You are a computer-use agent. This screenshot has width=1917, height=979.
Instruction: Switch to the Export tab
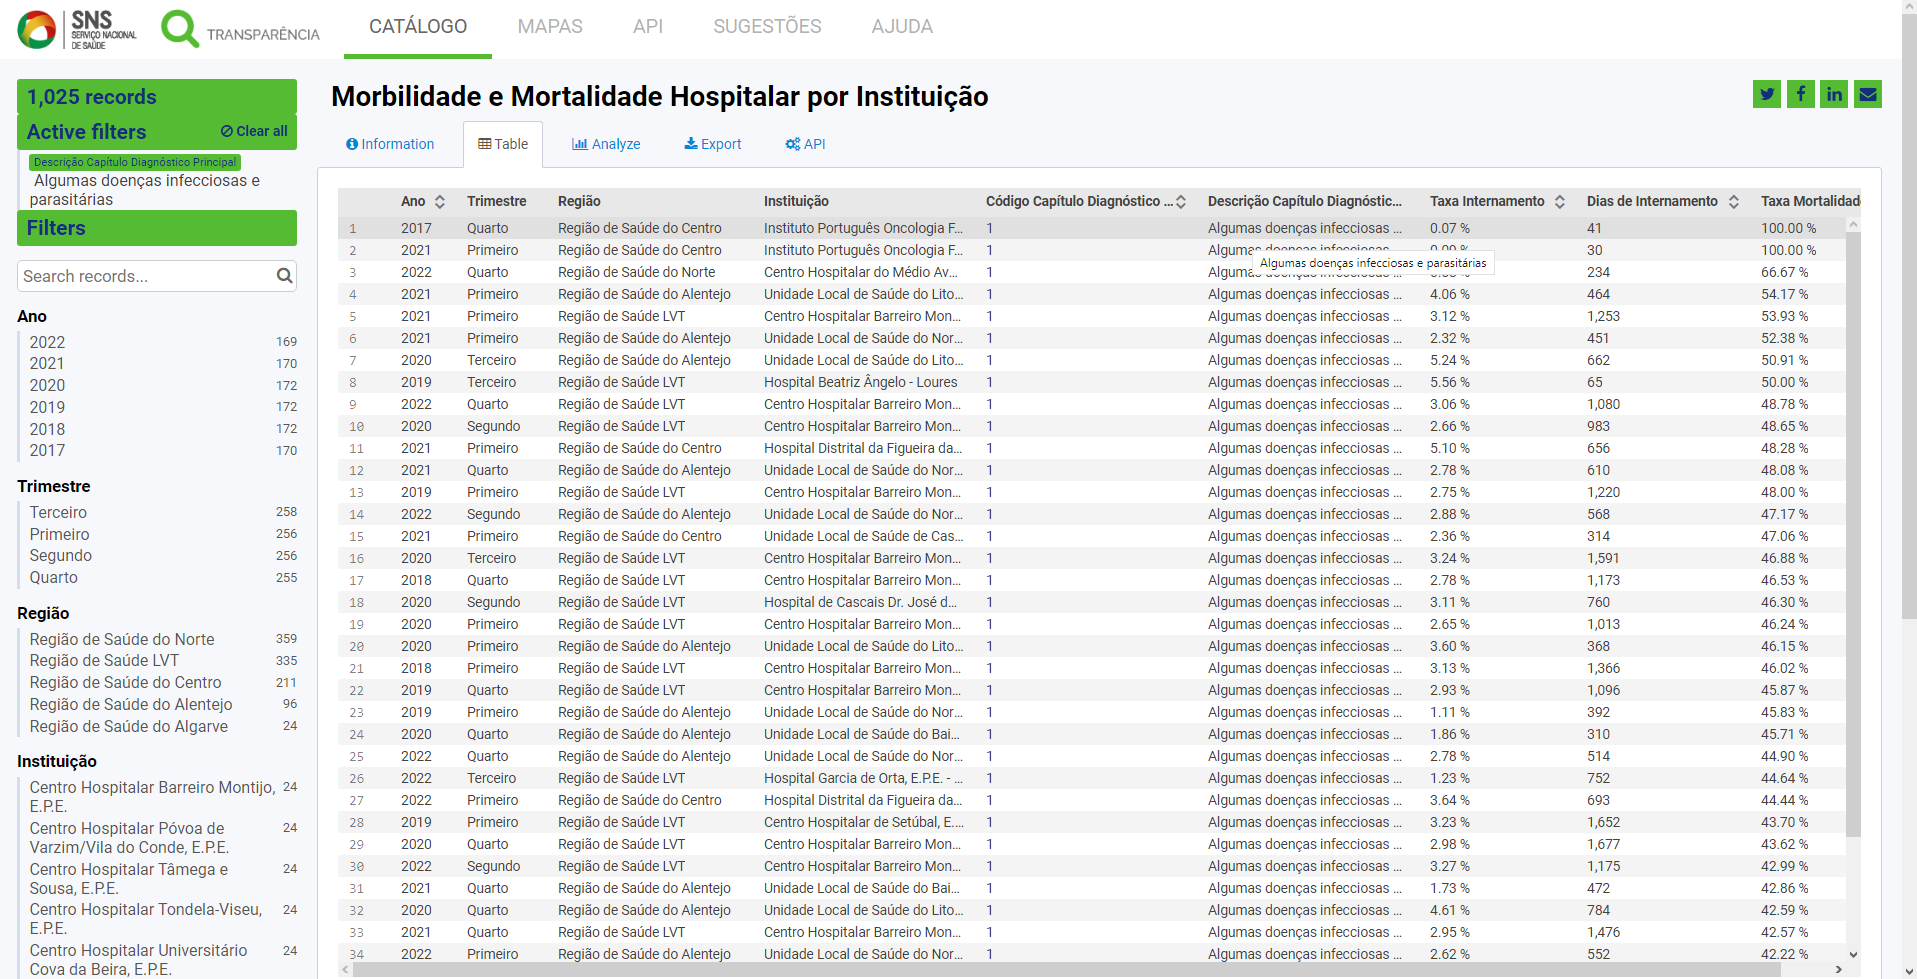(713, 144)
